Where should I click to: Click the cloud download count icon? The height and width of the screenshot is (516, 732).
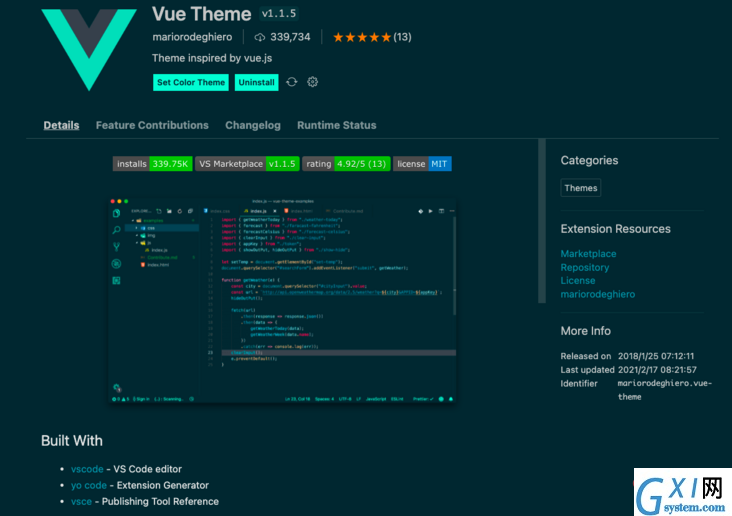tap(260, 37)
